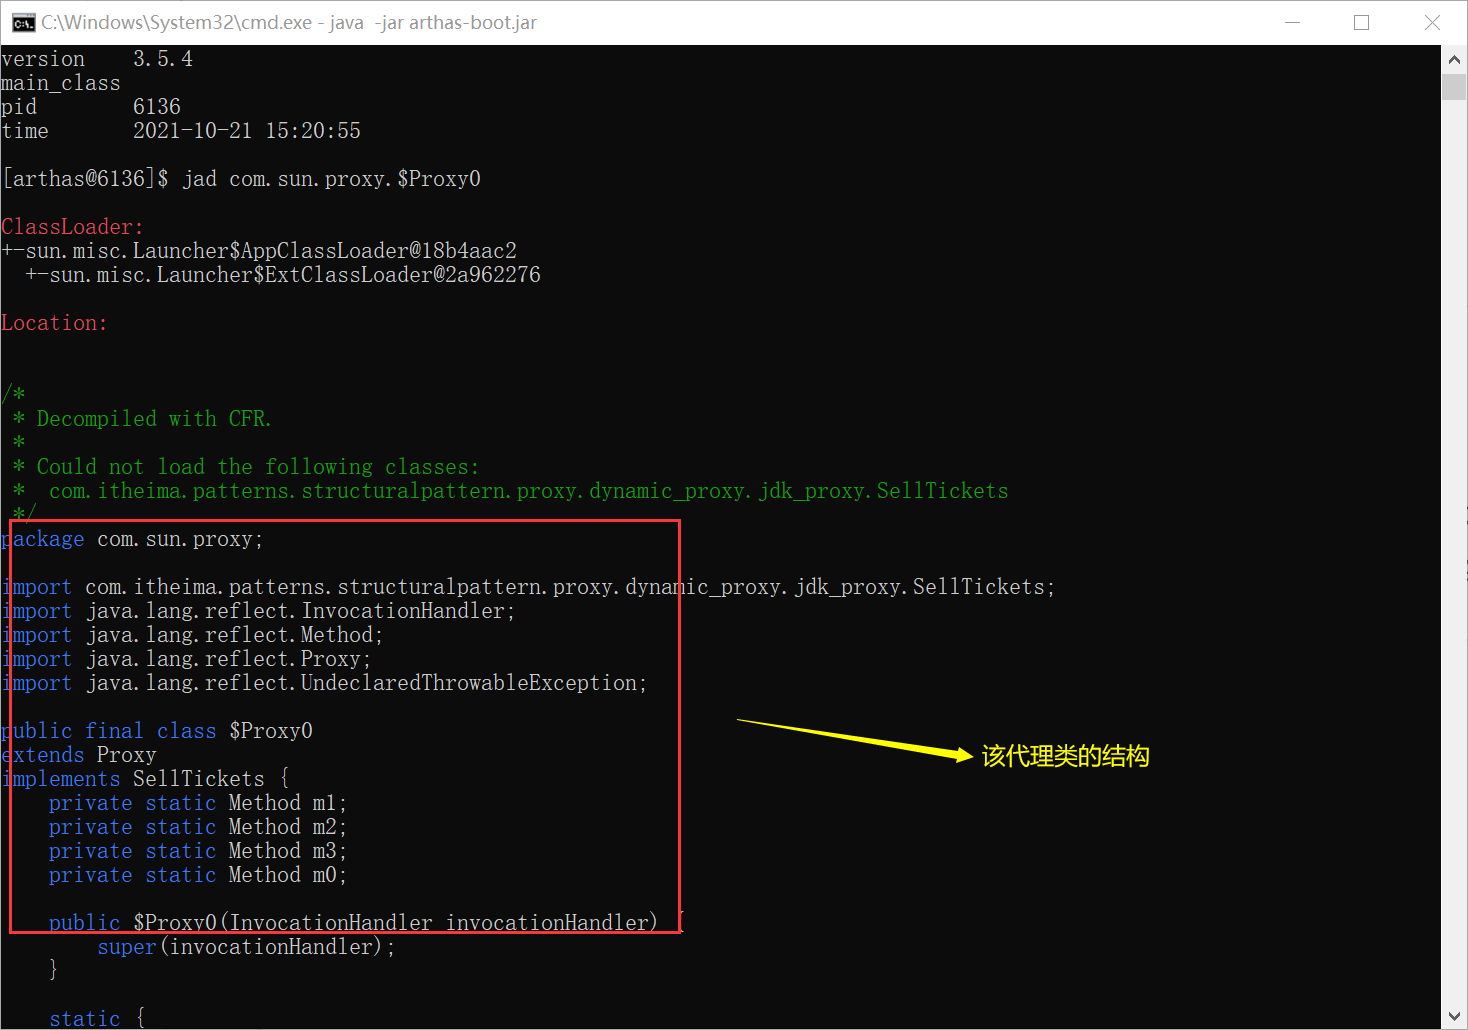Click the 'main_class' label
The image size is (1468, 1030).
[x=61, y=83]
